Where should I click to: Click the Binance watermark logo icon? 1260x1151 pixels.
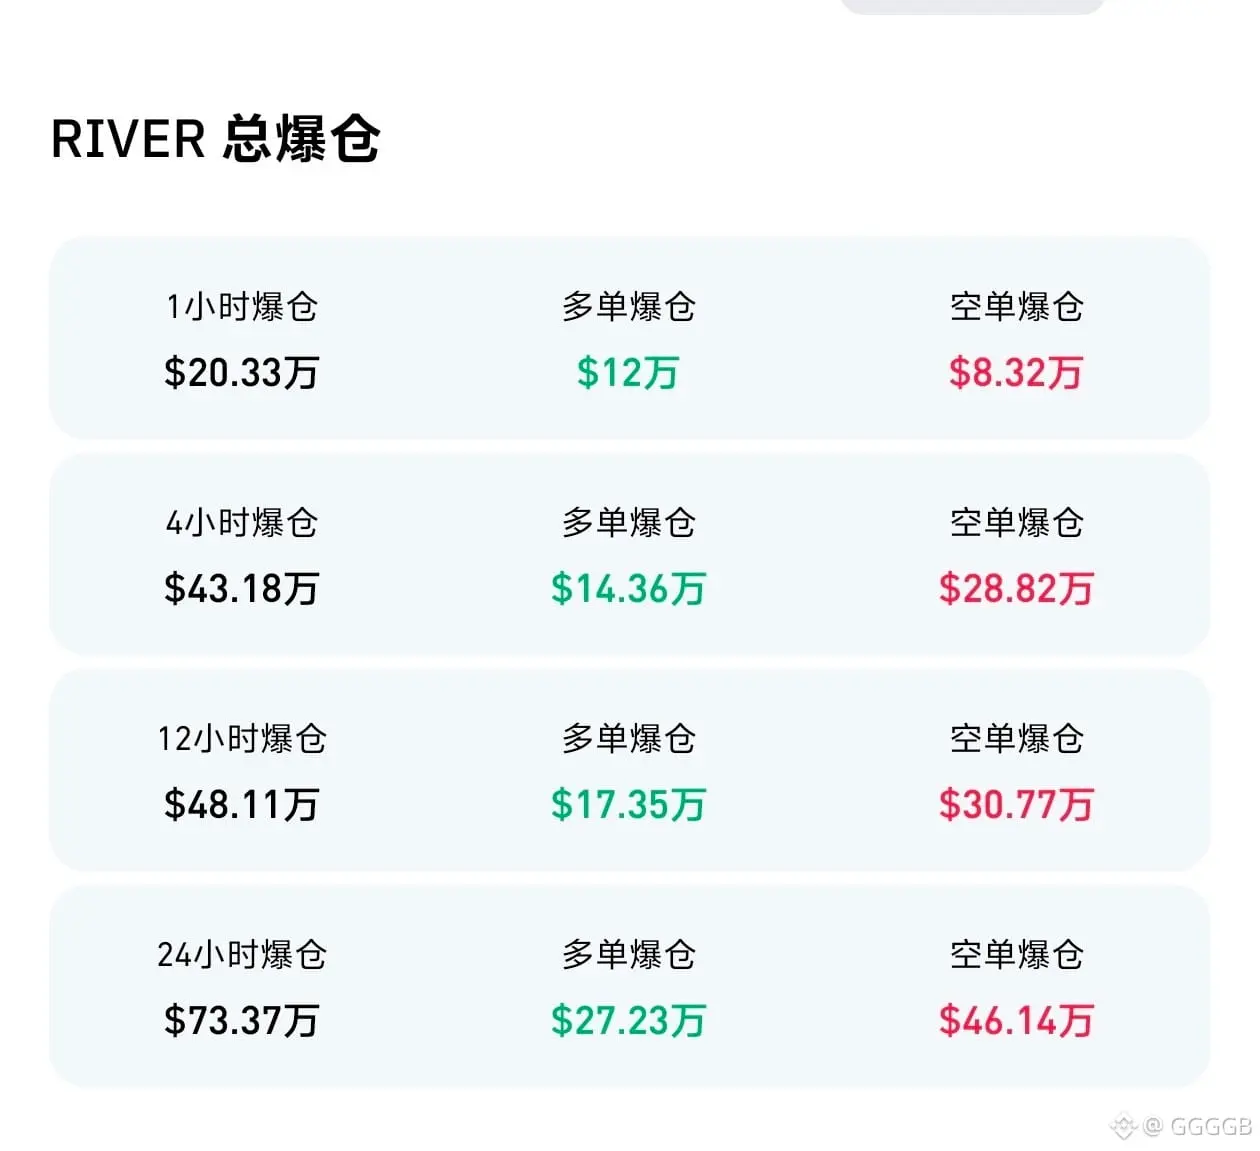[x=1123, y=1126]
